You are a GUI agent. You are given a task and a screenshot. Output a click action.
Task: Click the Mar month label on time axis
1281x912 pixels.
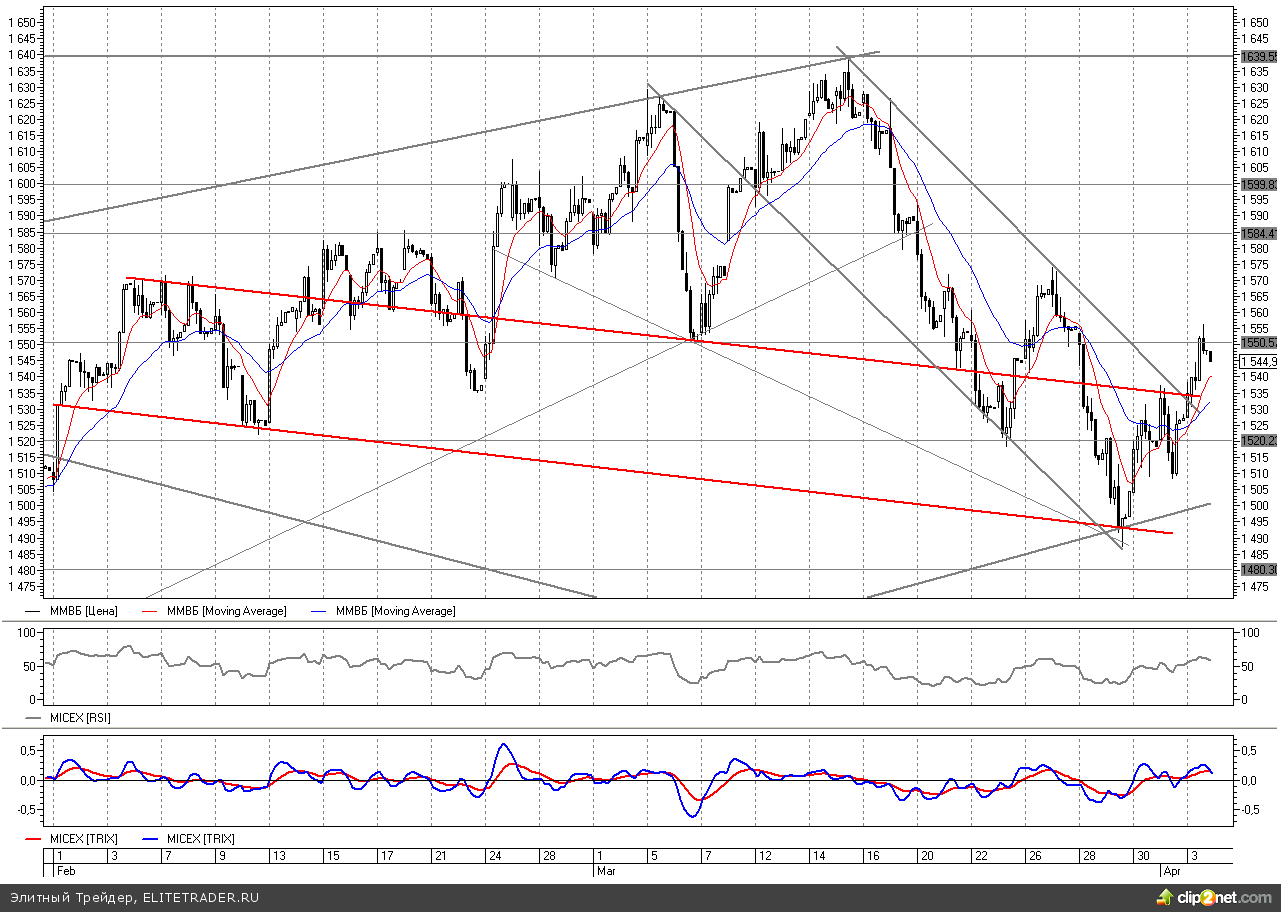(x=606, y=871)
